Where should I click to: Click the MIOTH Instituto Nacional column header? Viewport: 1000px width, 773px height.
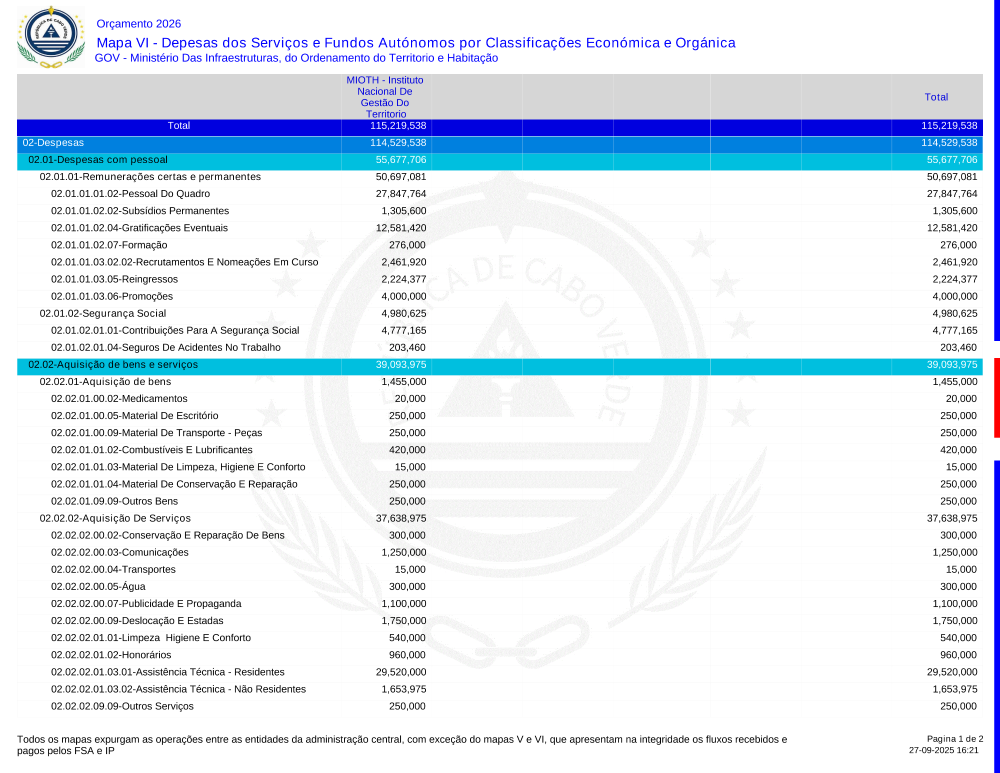pyautogui.click(x=384, y=97)
